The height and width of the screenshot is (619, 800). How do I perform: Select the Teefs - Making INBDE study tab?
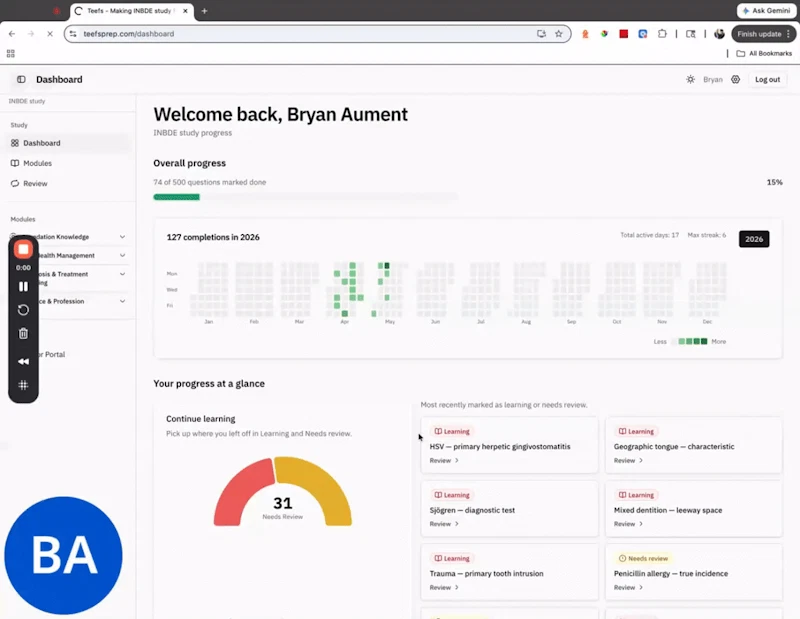coord(132,11)
